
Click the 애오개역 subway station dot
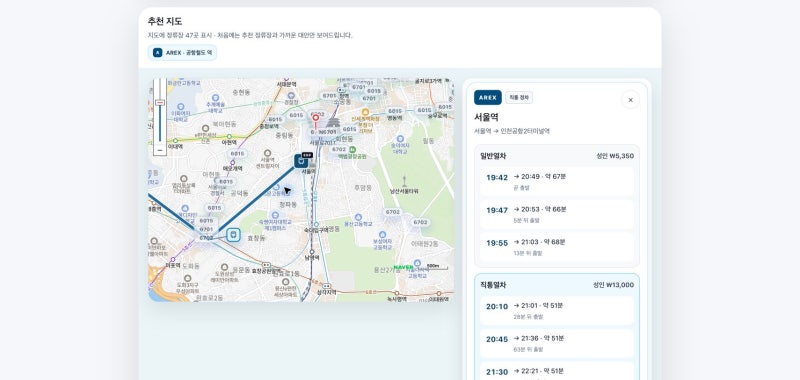pyautogui.click(x=233, y=162)
